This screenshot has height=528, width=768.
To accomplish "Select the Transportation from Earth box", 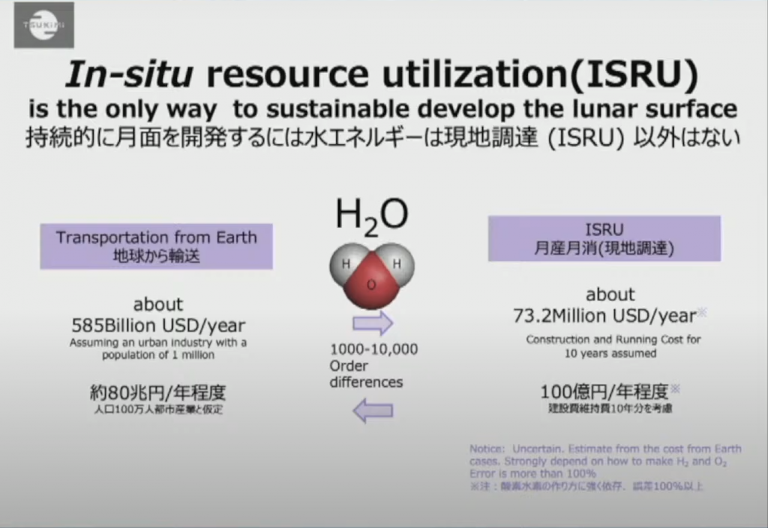I will (x=156, y=246).
